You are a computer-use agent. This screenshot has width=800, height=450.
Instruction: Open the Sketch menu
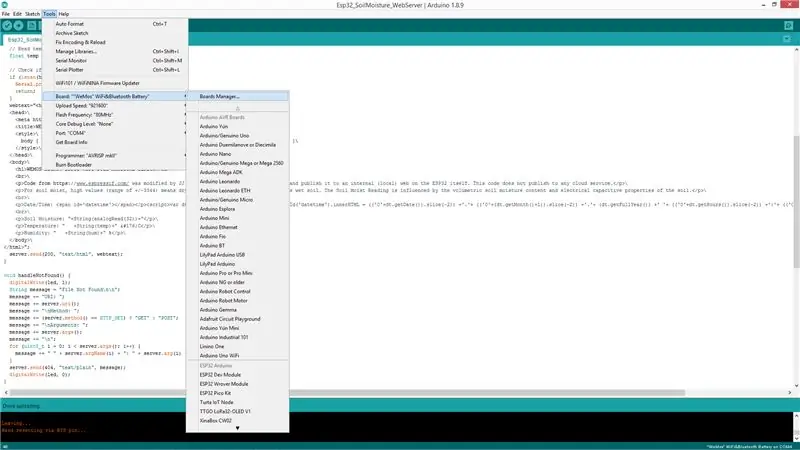point(32,14)
